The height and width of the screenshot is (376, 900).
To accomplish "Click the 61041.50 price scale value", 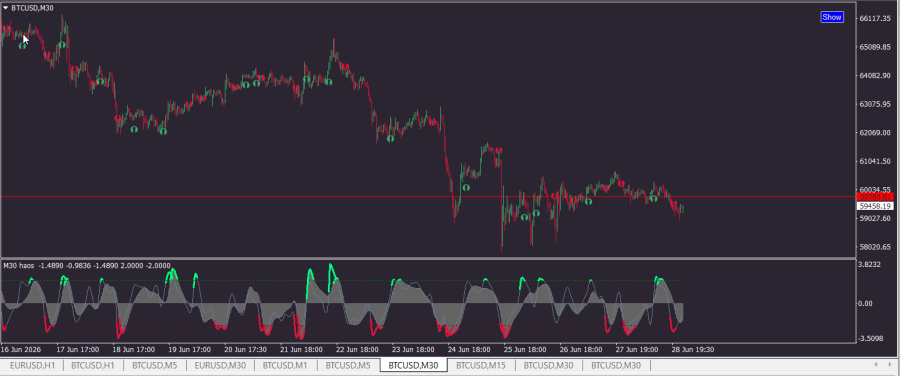I will (875, 161).
